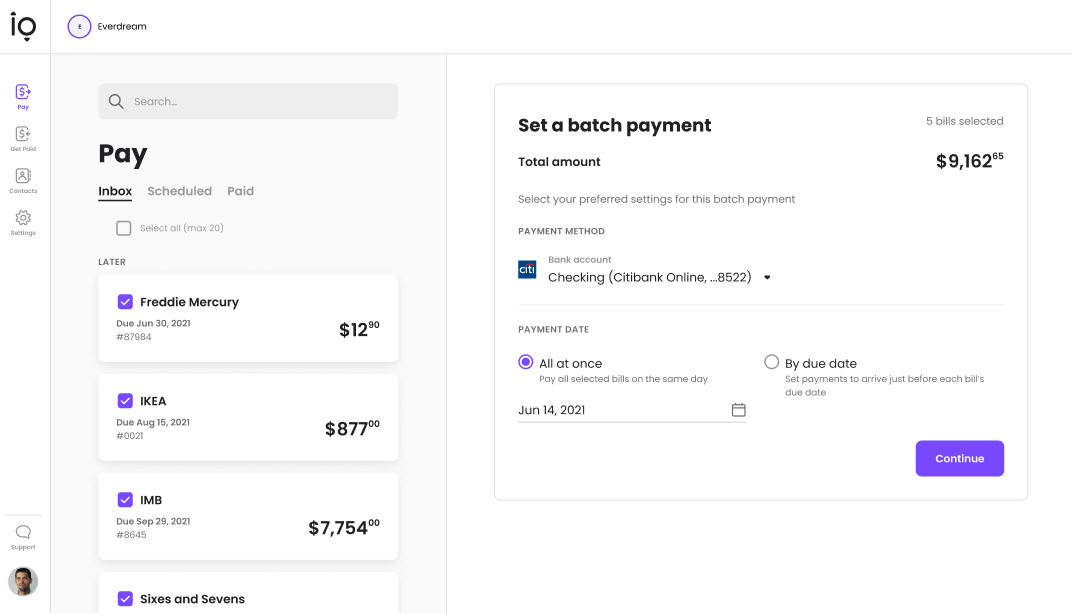Click the user profile avatar photo
This screenshot has width=1072, height=613.
pyautogui.click(x=23, y=582)
